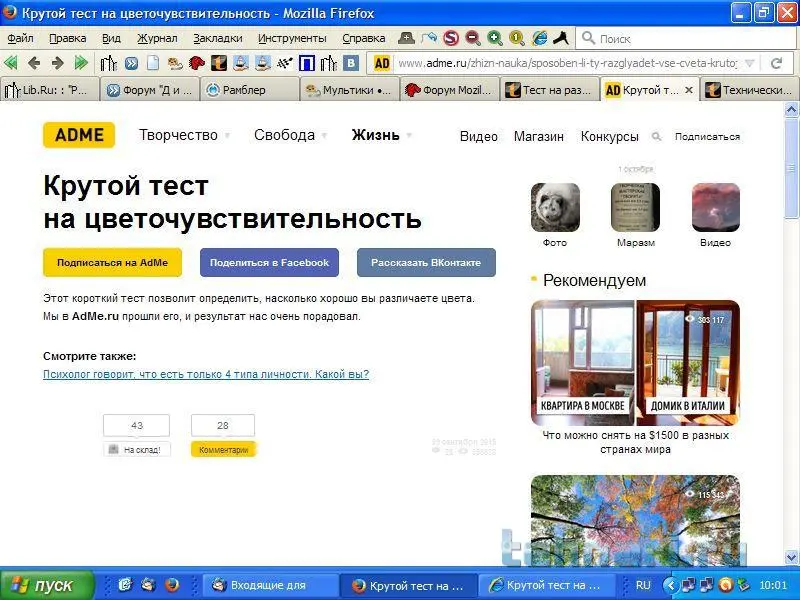Click the AD site identity icon in address bar
Viewport: 800px width, 600px height.
tap(382, 63)
